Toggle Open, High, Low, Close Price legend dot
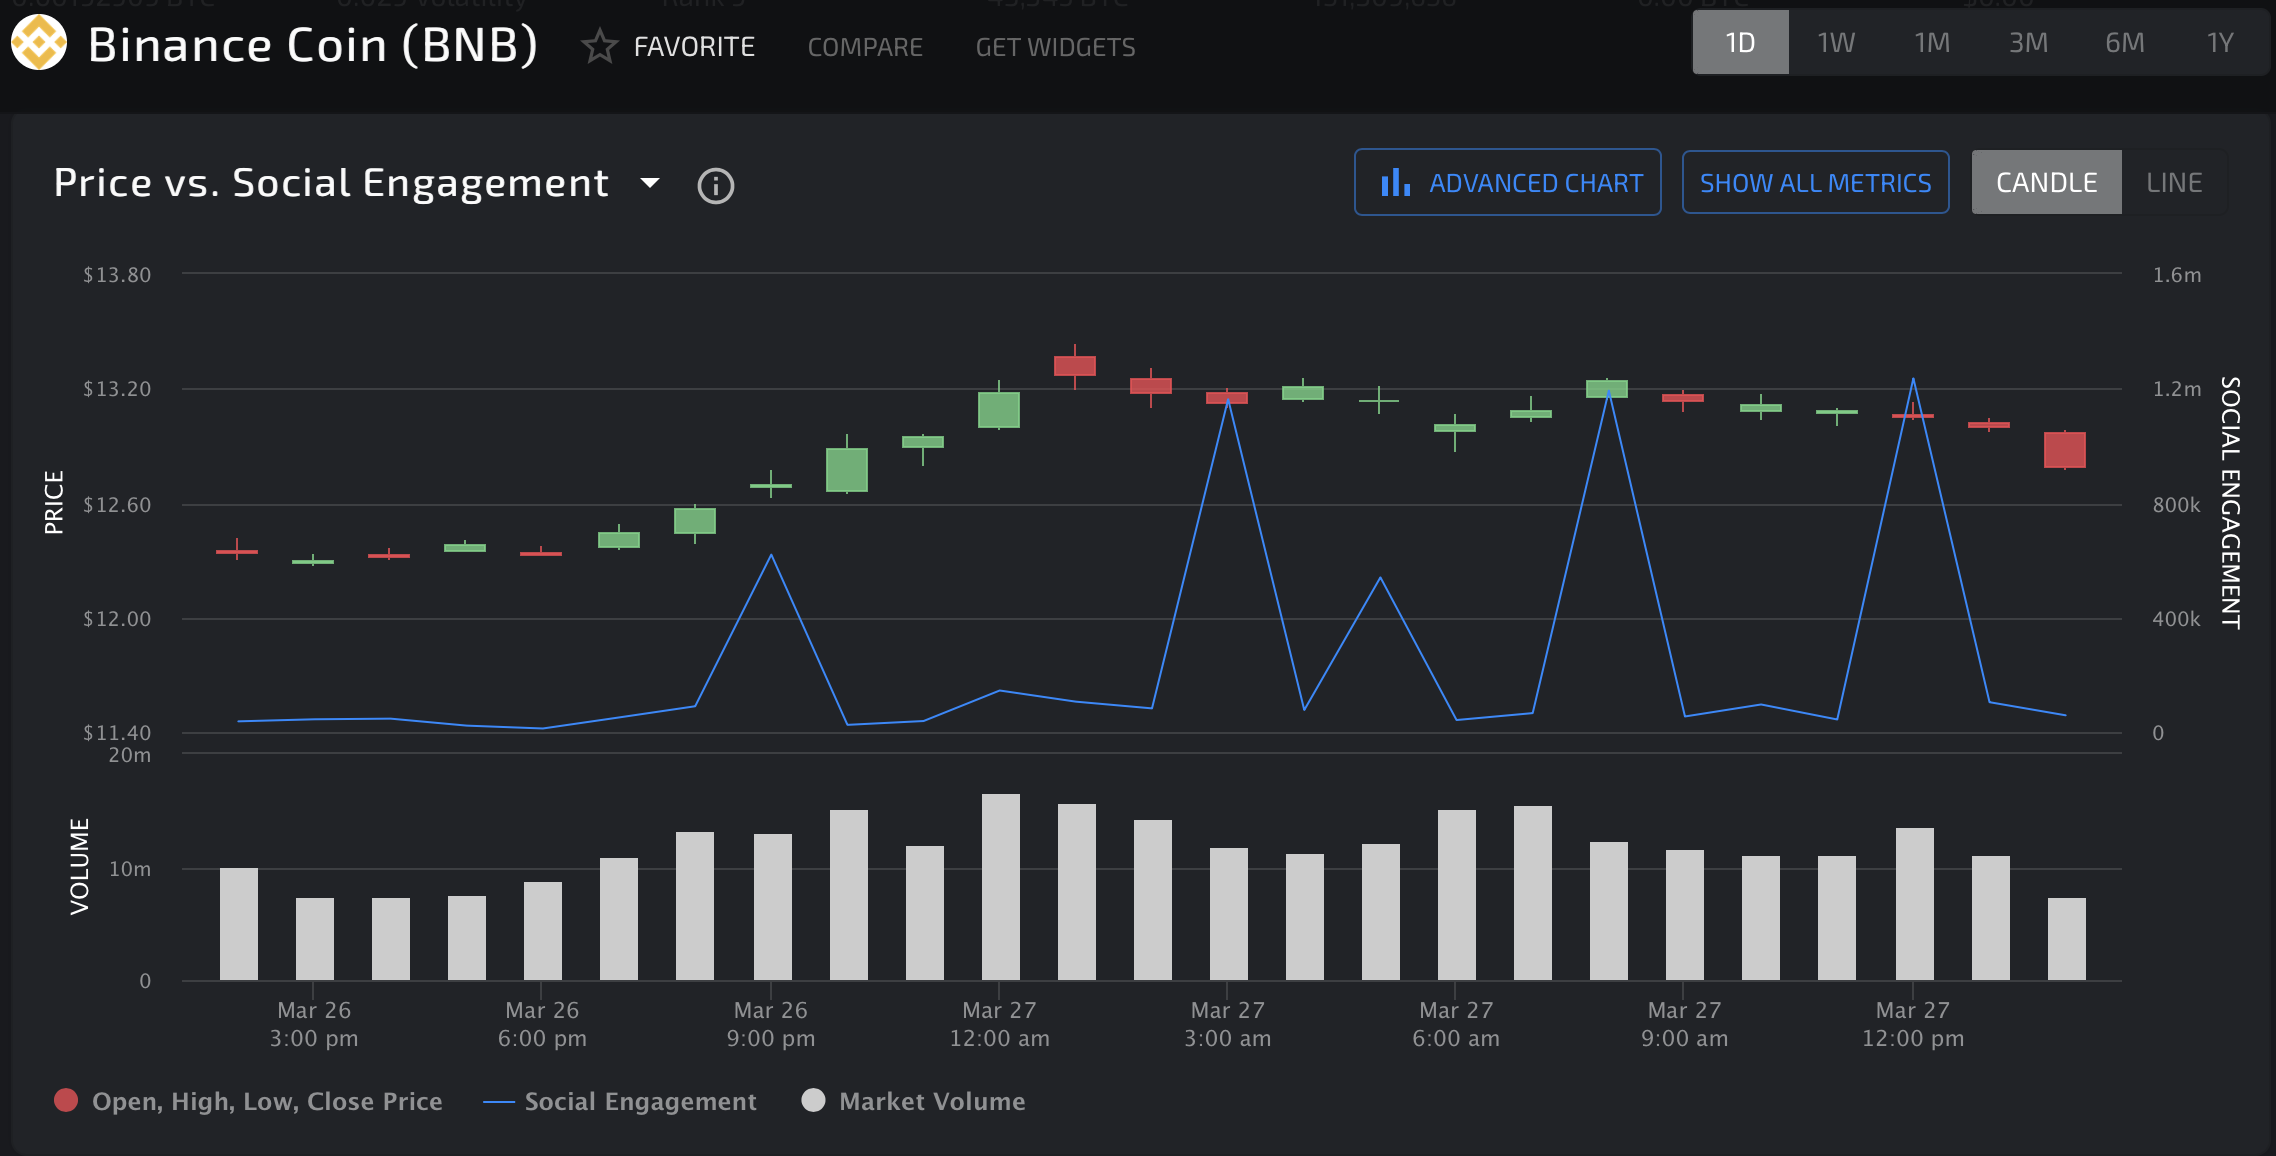The image size is (2276, 1156). click(x=66, y=1100)
